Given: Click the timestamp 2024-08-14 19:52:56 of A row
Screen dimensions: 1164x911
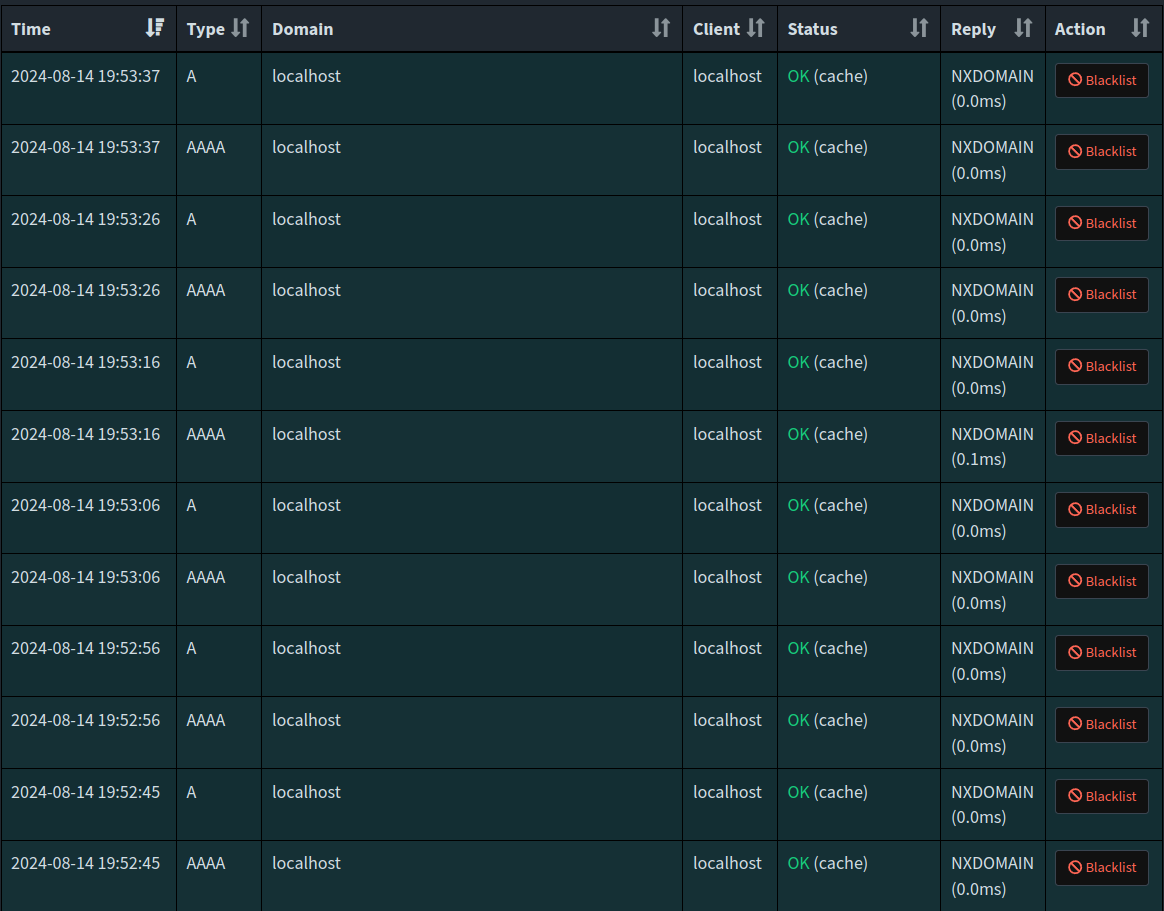Looking at the screenshot, I should coord(85,648).
